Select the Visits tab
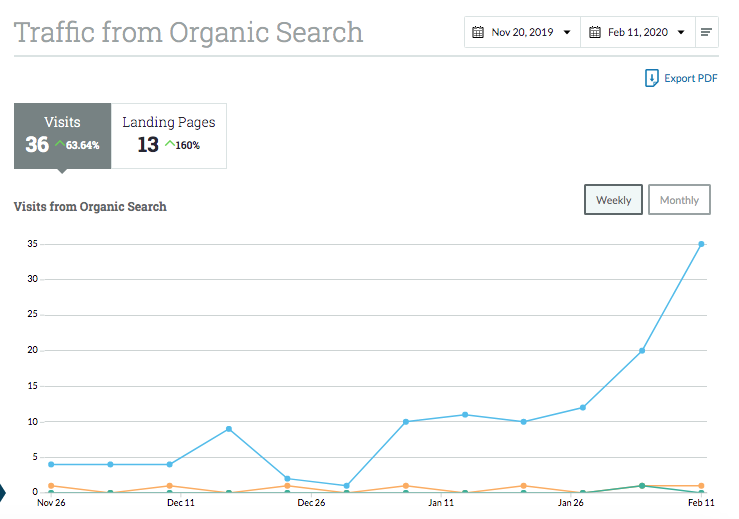 point(62,136)
